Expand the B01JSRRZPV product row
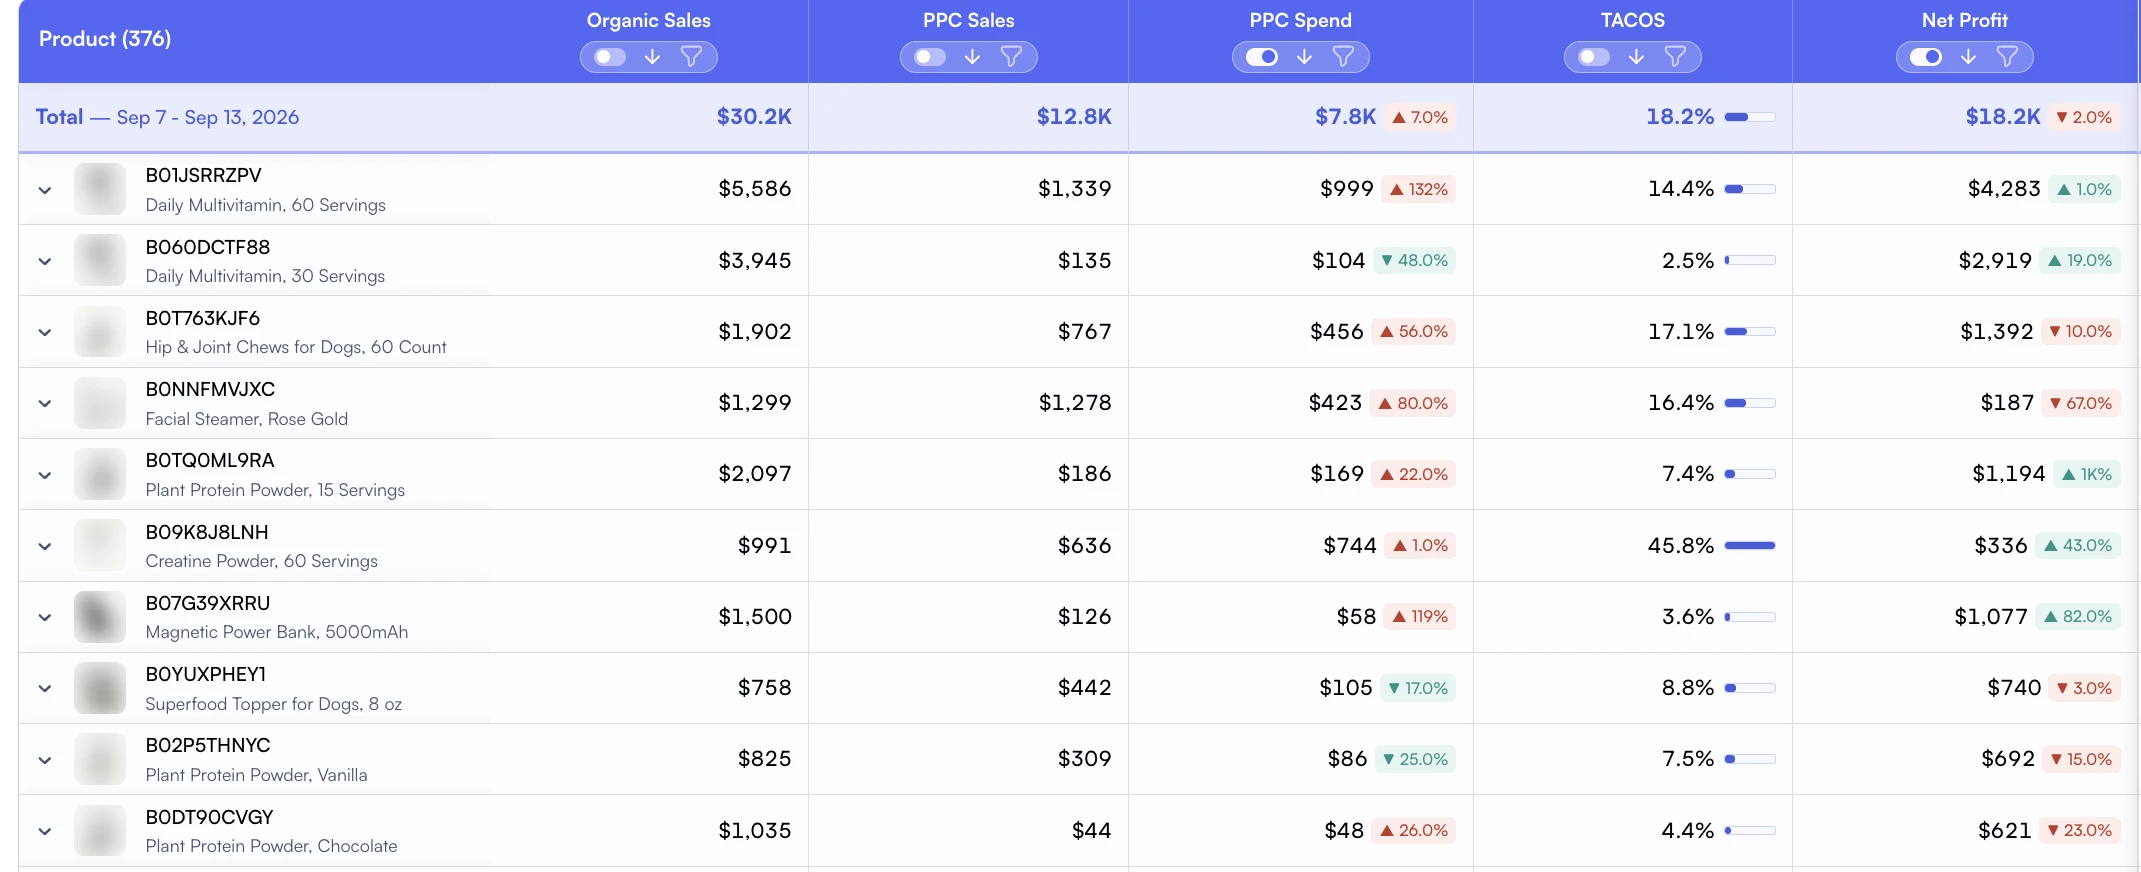 [x=45, y=190]
